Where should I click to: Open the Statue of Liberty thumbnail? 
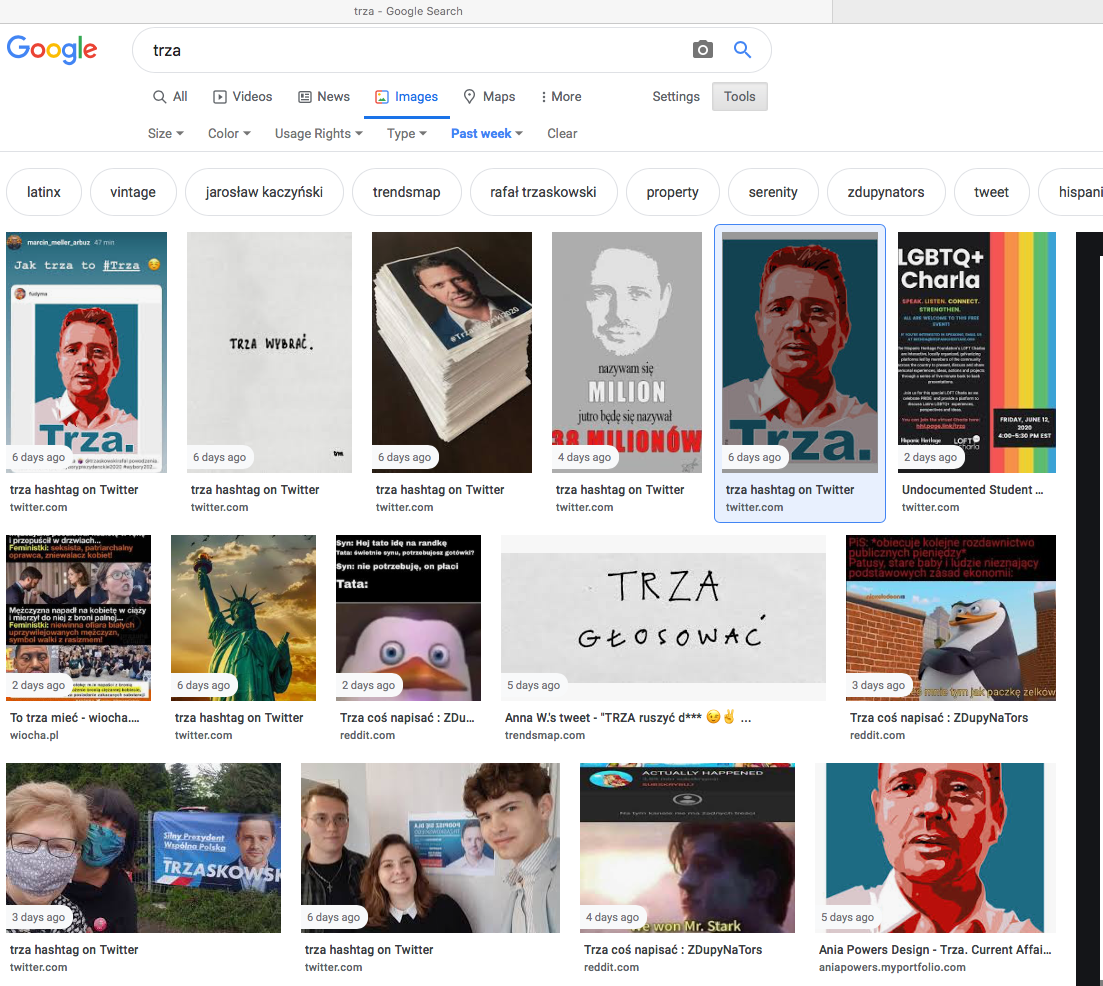click(243, 617)
